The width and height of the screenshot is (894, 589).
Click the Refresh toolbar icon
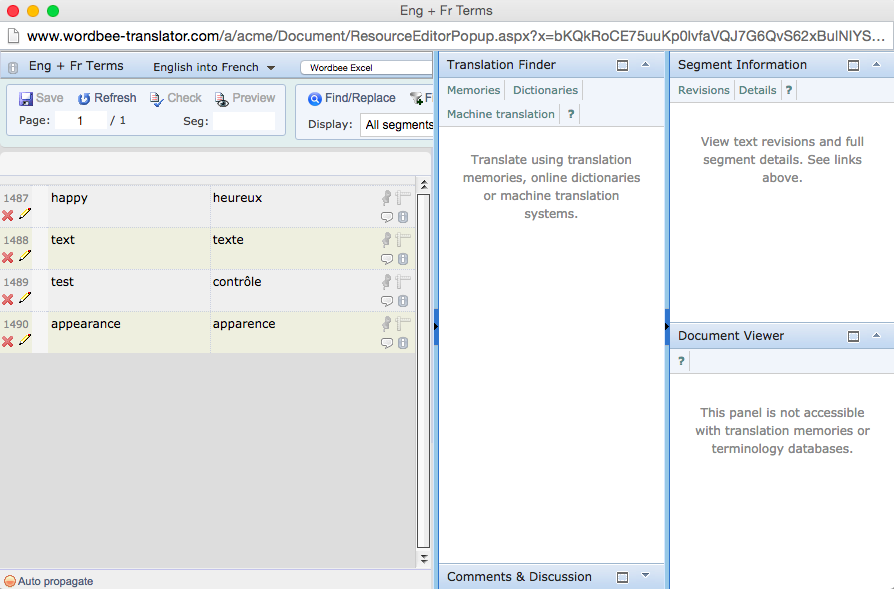pyautogui.click(x=85, y=98)
